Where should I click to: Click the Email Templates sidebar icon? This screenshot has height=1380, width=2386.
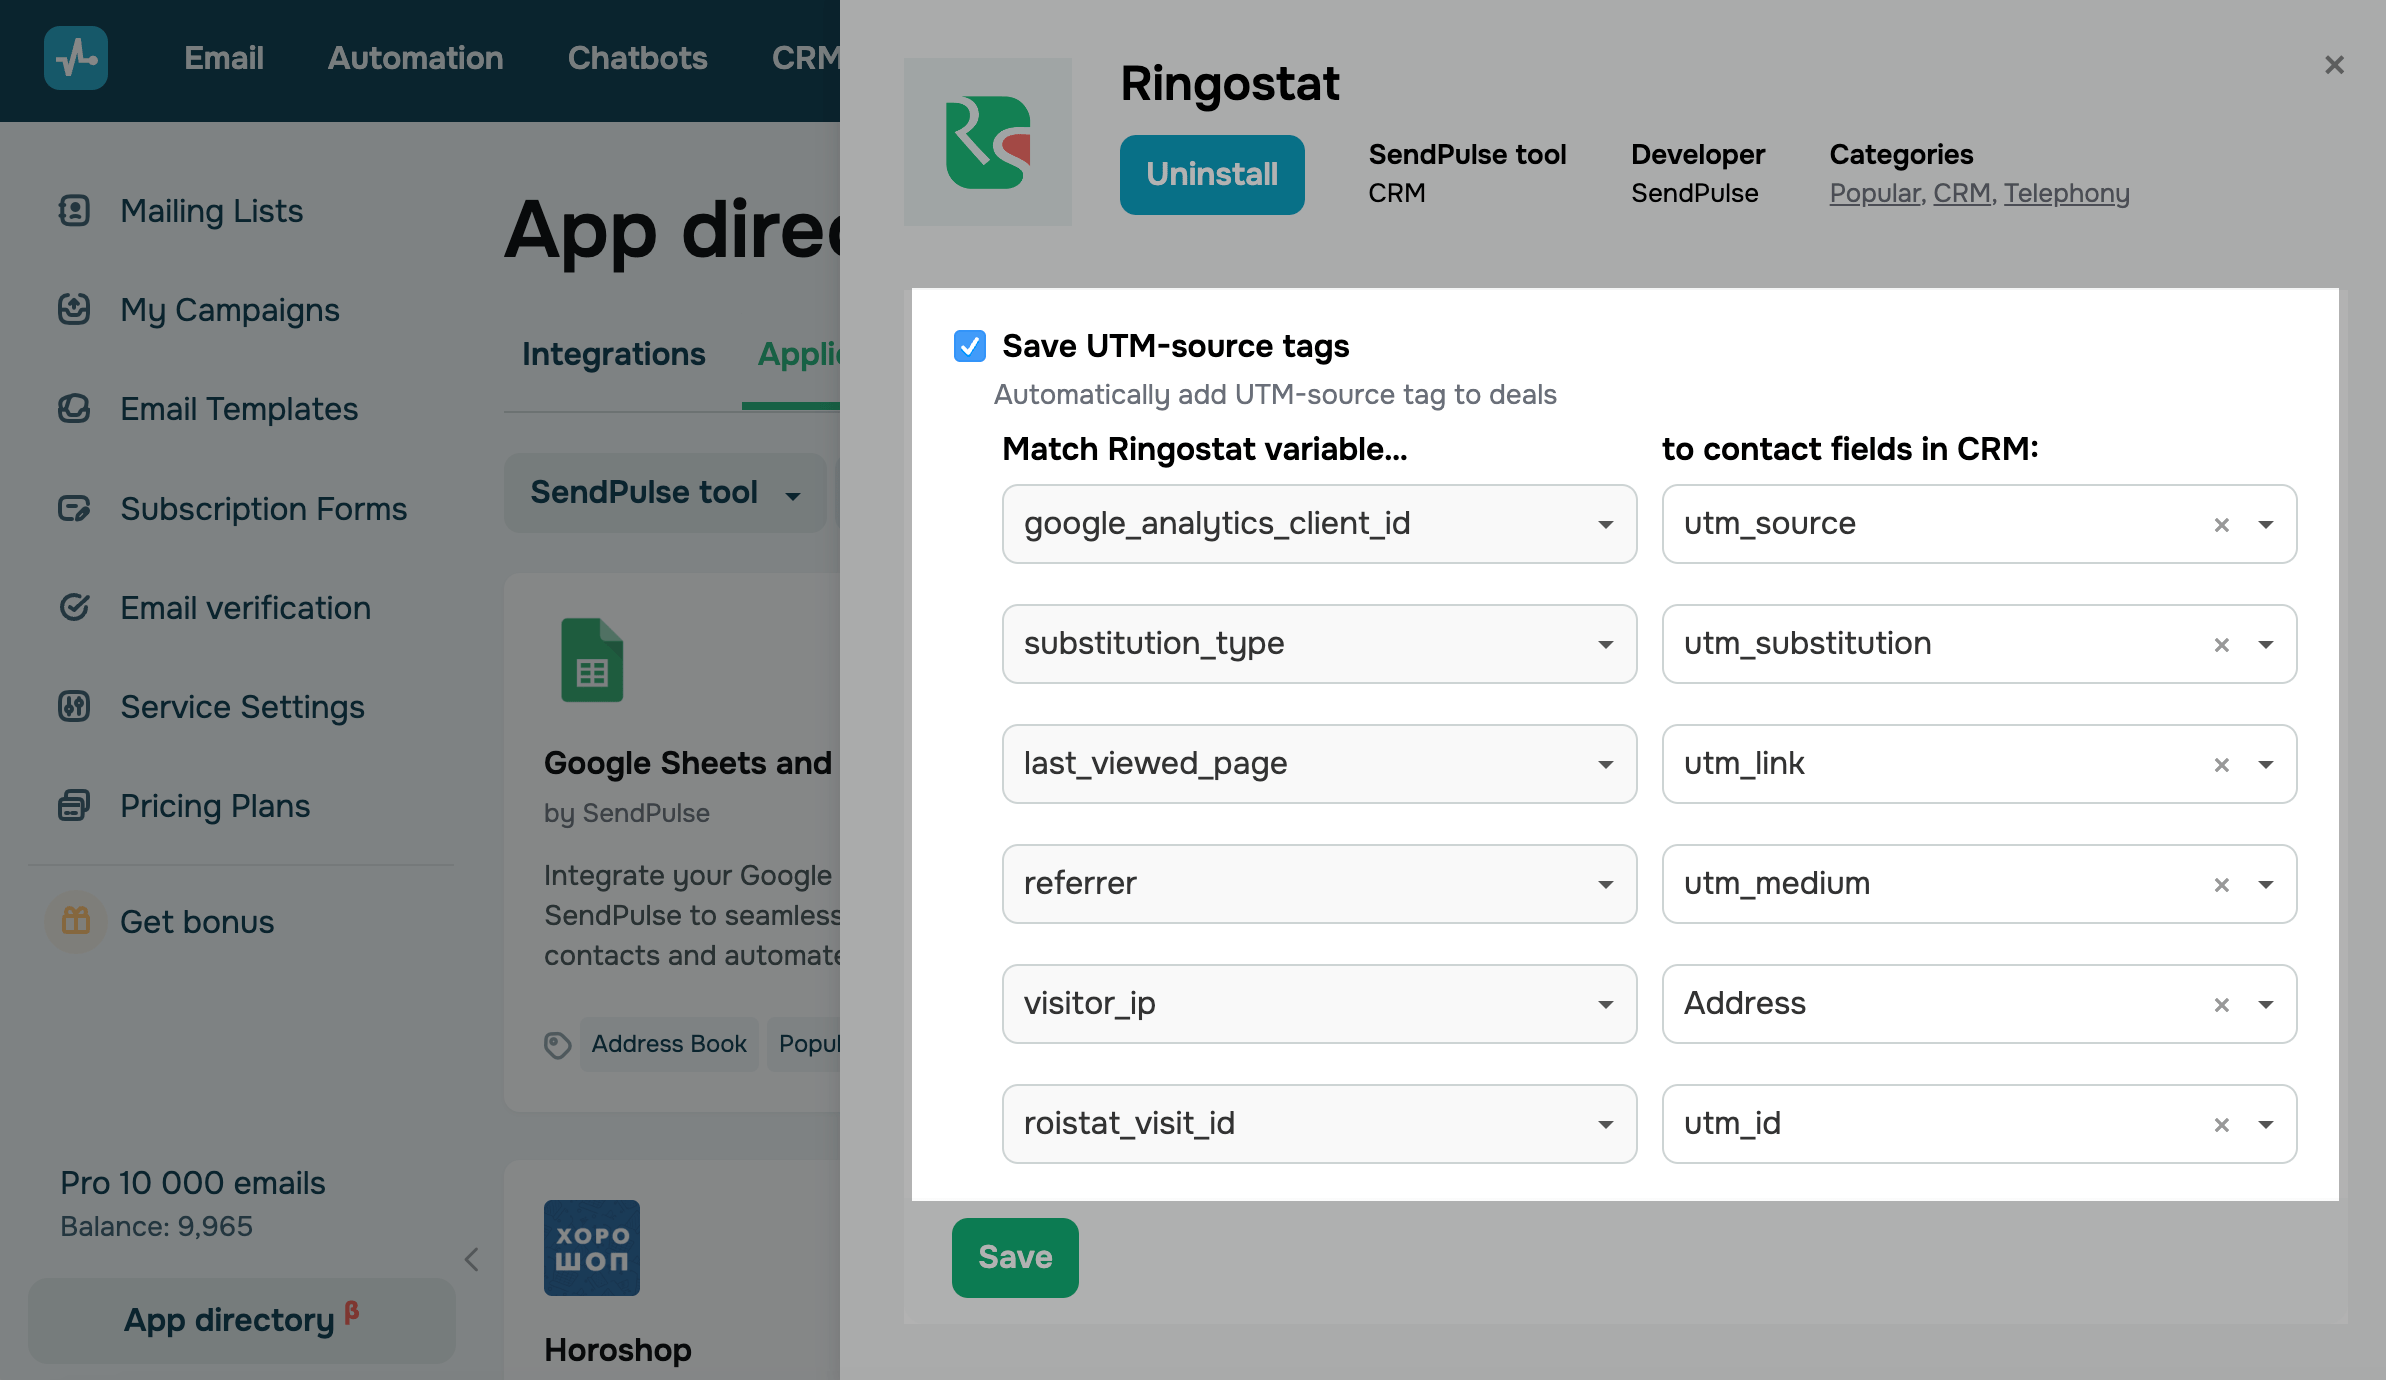tap(74, 409)
